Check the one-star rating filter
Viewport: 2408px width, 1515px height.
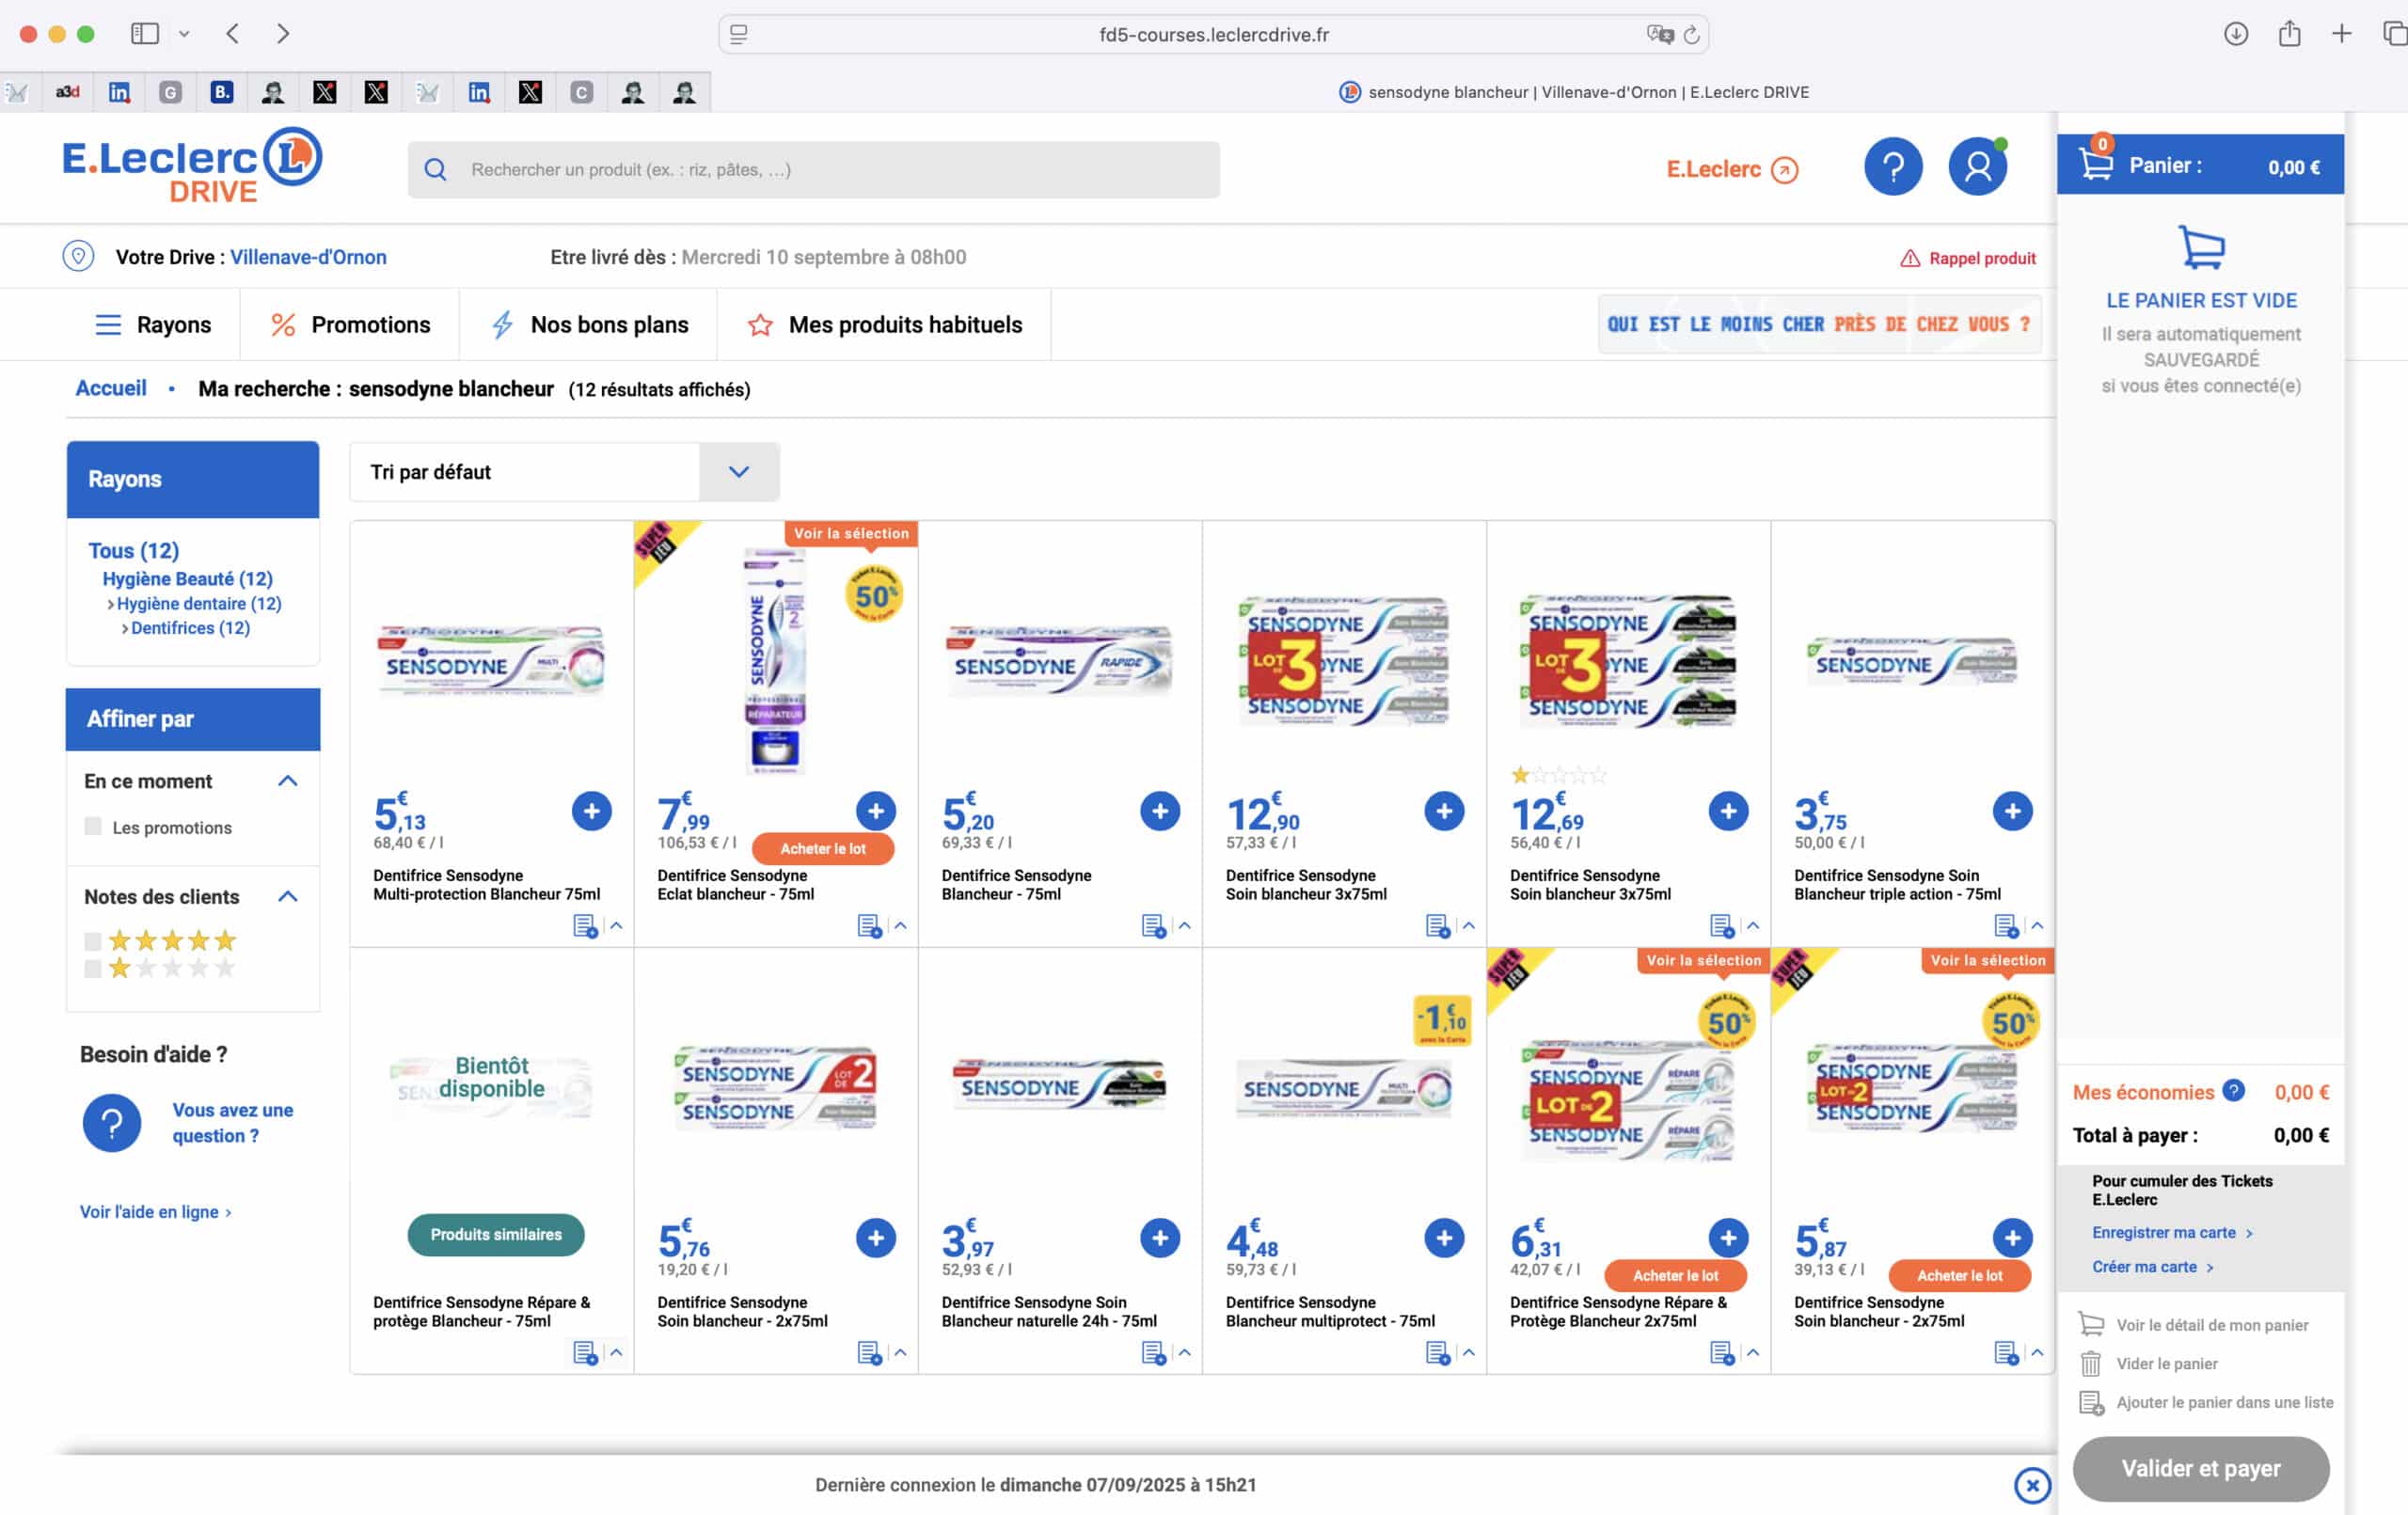click(x=93, y=968)
